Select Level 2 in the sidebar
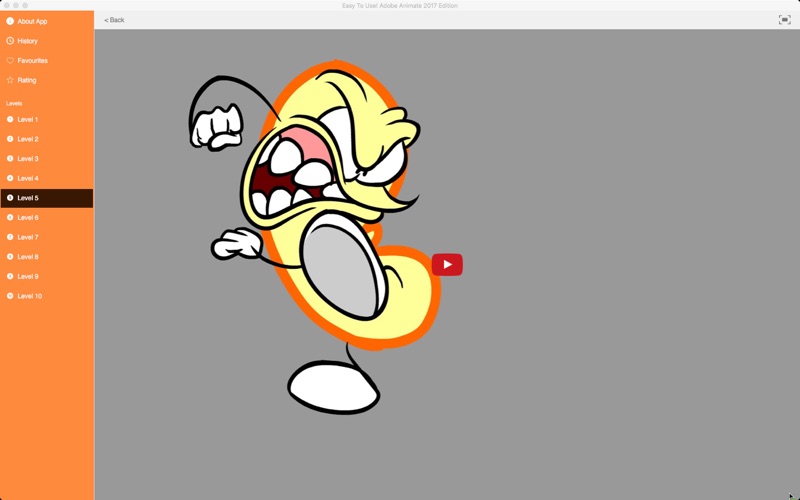Viewport: 800px width, 500px height. (x=47, y=139)
